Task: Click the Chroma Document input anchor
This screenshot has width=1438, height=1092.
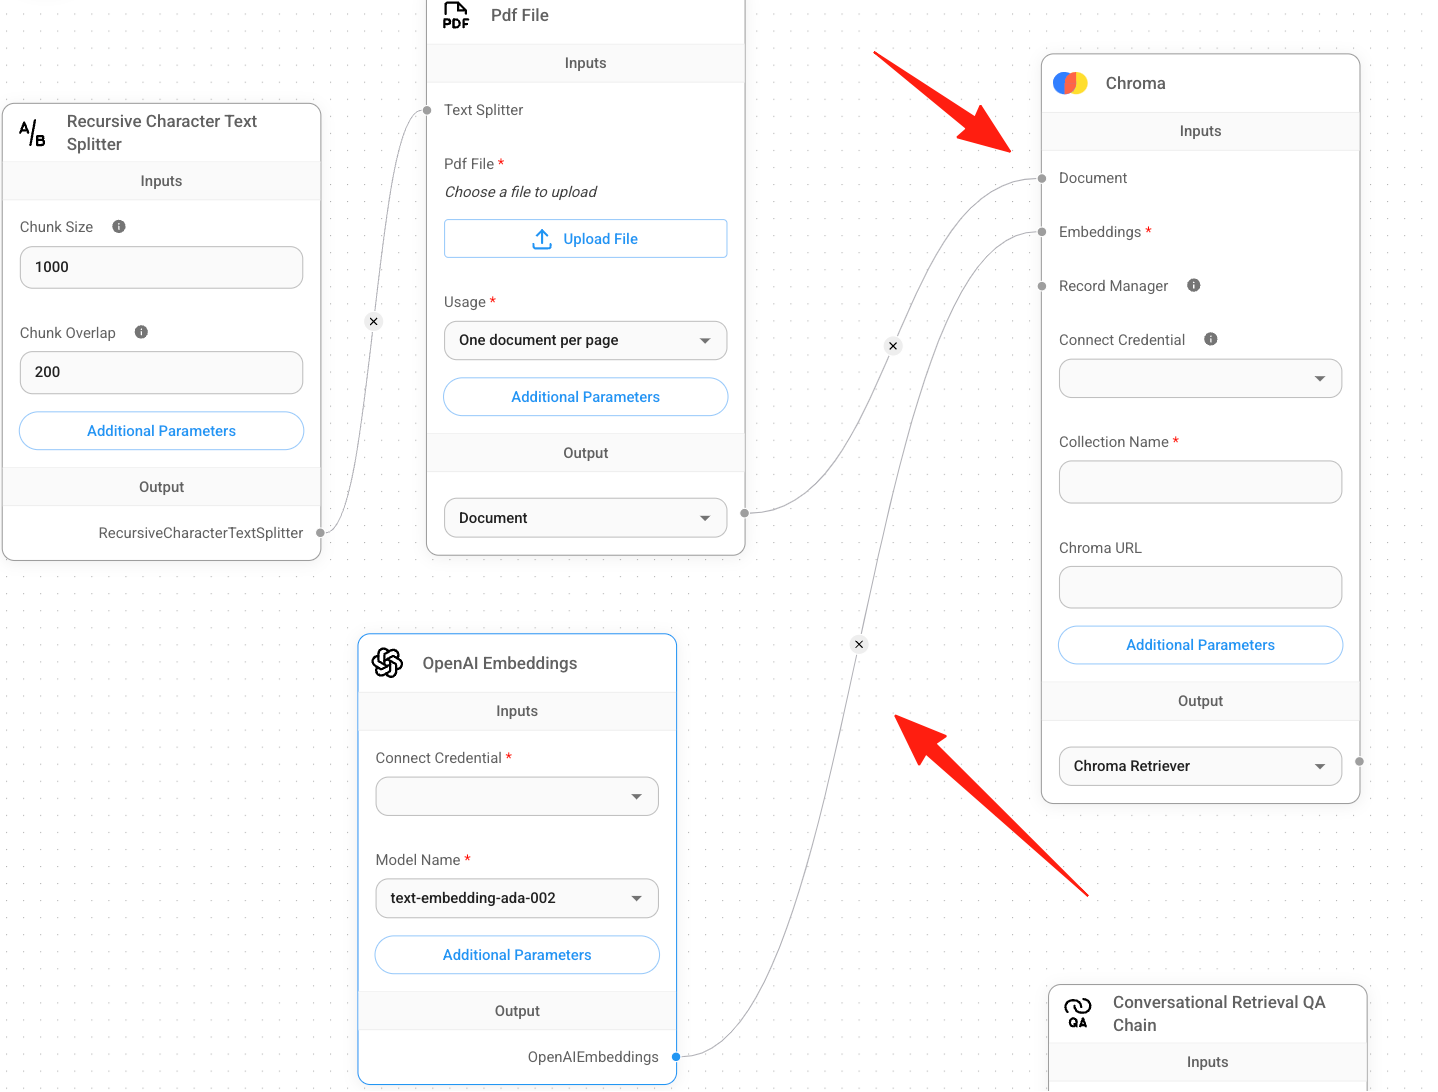Action: 1042,178
